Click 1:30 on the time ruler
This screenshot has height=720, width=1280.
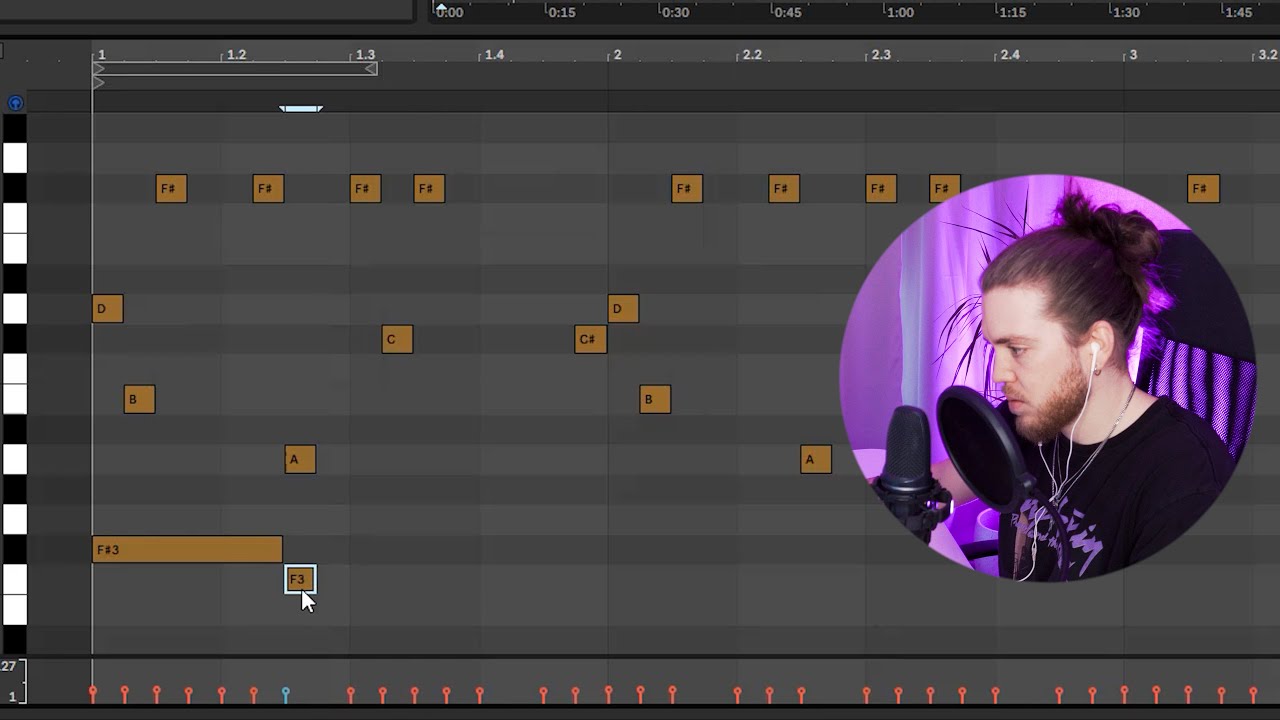pos(1126,12)
